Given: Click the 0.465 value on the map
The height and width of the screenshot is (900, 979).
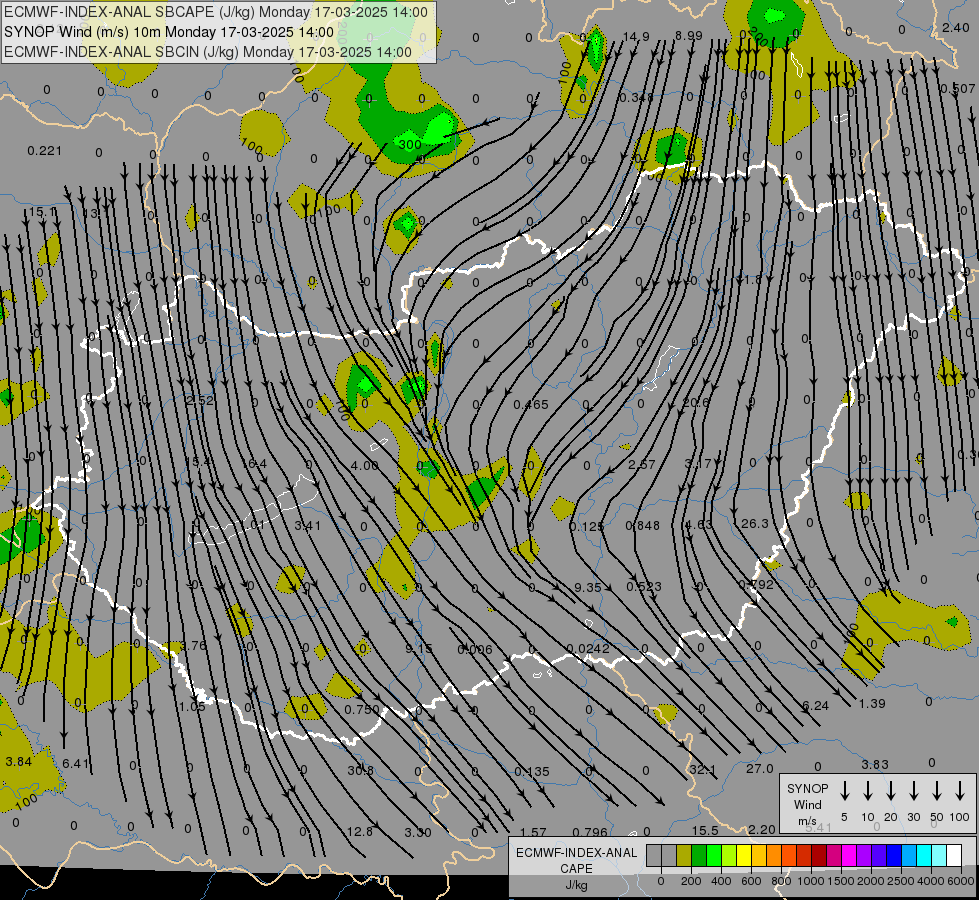Looking at the screenshot, I should tap(531, 405).
